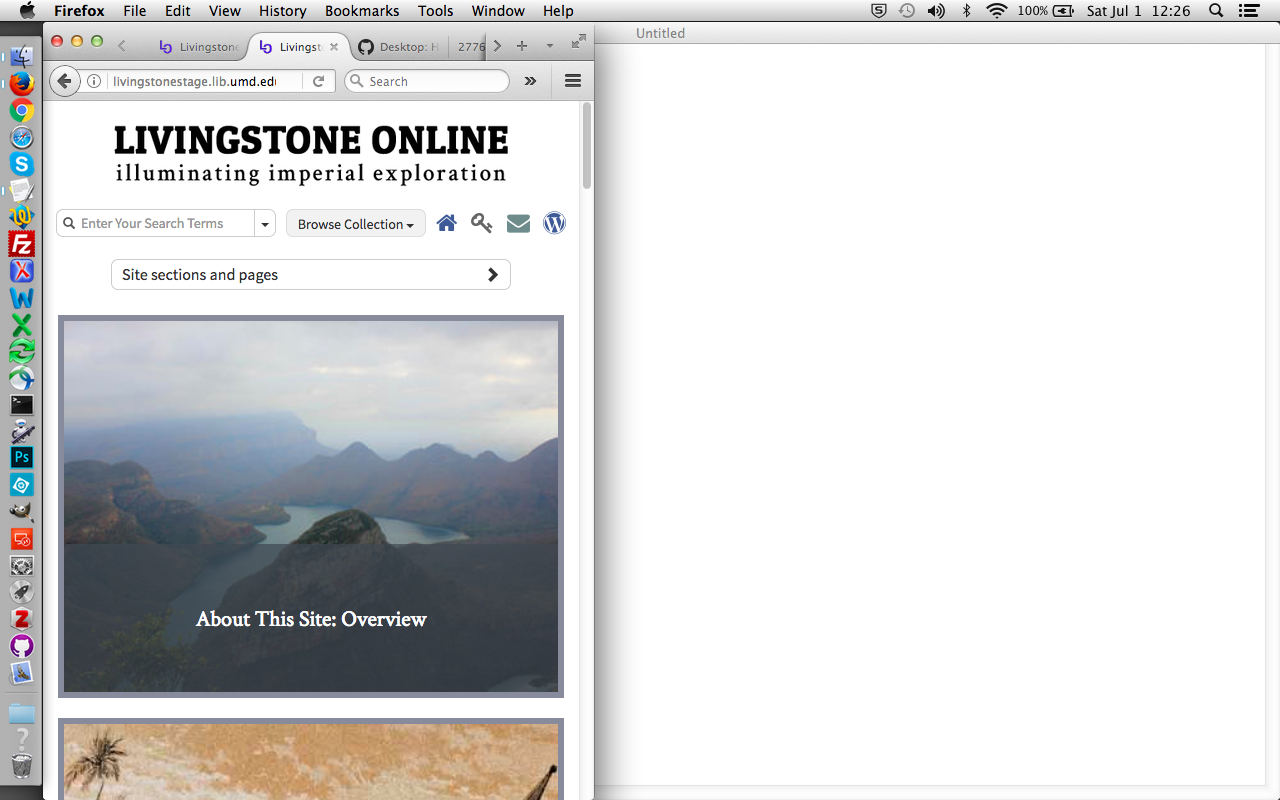Open the File menu
1280x800 pixels.
tap(135, 11)
